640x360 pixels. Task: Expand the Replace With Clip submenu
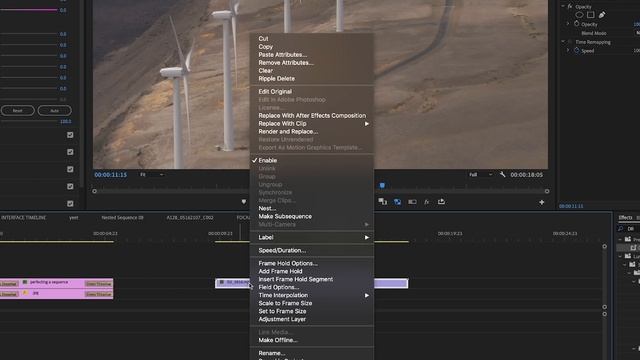coord(311,124)
